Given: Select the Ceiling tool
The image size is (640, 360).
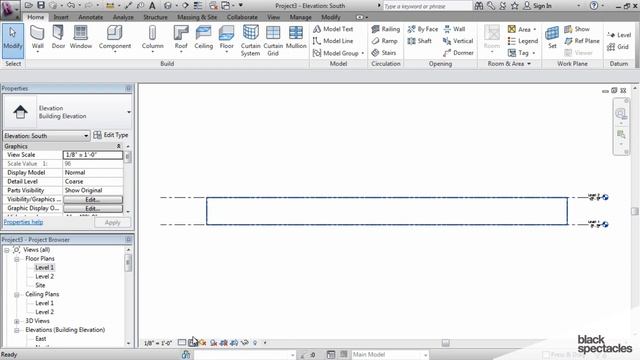Looking at the screenshot, I should [x=203, y=38].
